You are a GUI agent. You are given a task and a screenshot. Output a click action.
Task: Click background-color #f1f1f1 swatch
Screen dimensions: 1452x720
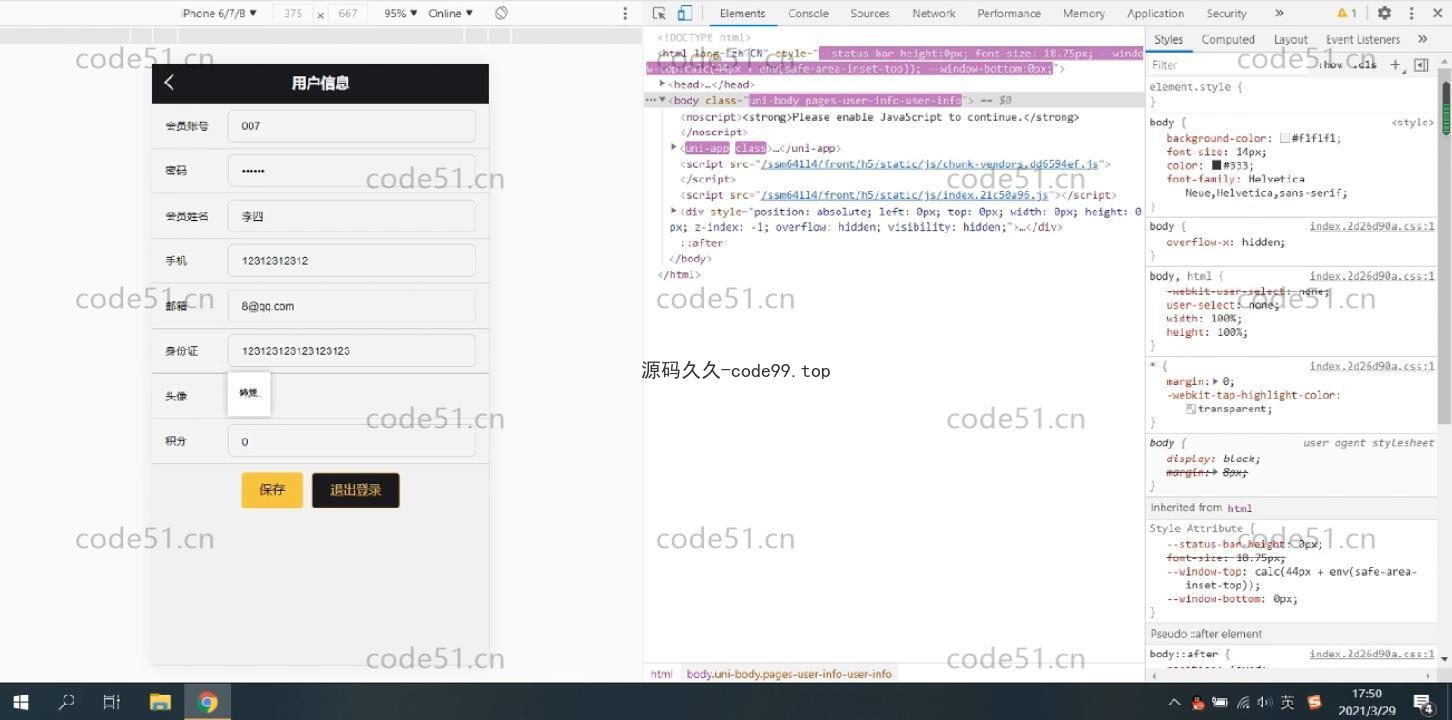click(1285, 138)
